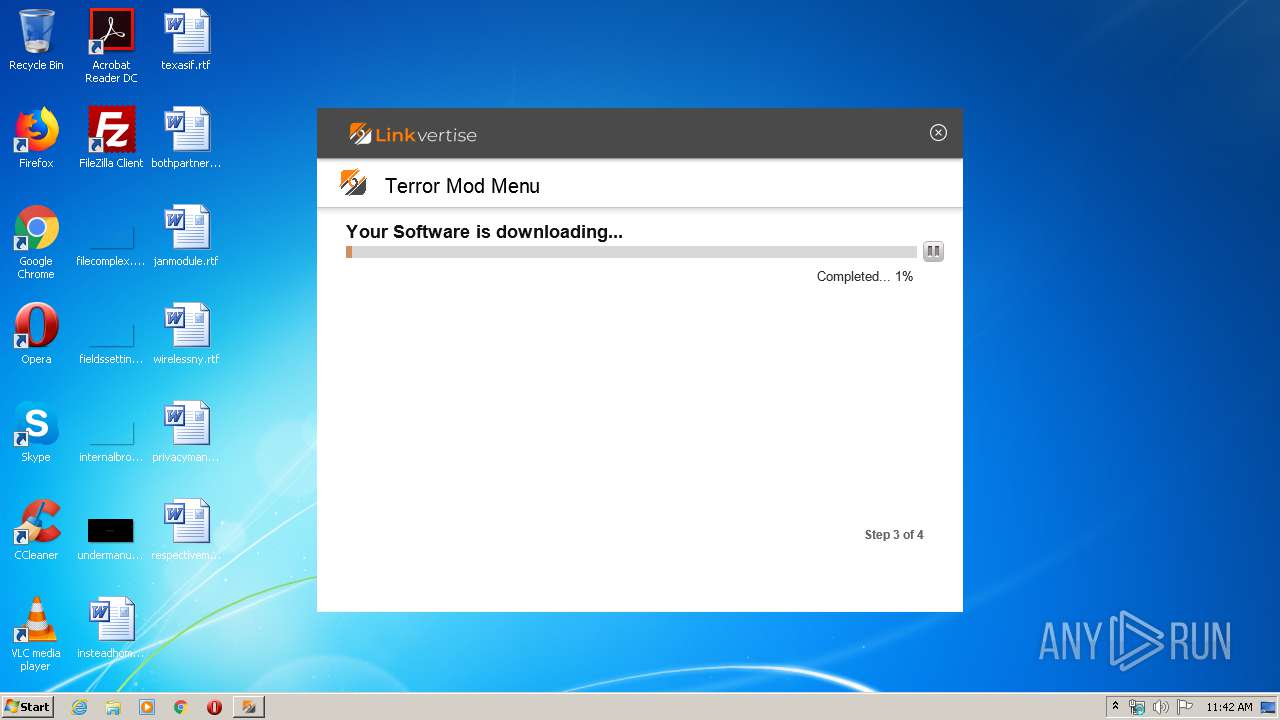Select the fieldssettin desktop file
Screen dimensions: 1280x720
pyautogui.click(x=111, y=341)
